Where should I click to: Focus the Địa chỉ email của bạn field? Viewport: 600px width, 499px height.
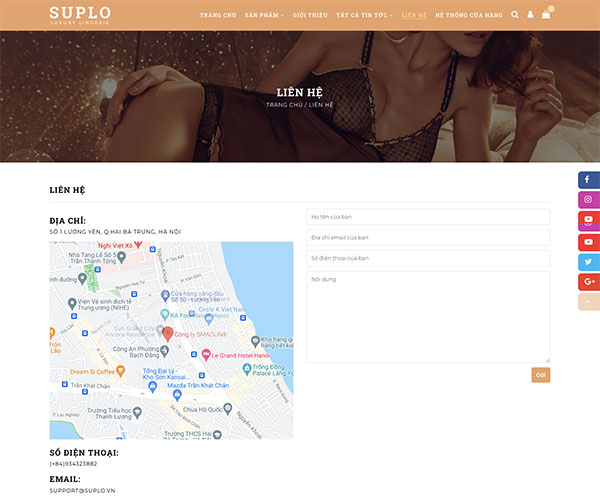click(428, 237)
